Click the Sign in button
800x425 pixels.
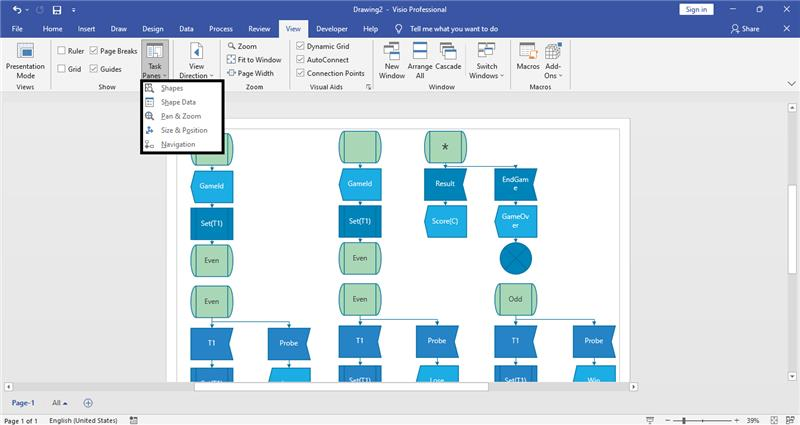click(x=696, y=9)
